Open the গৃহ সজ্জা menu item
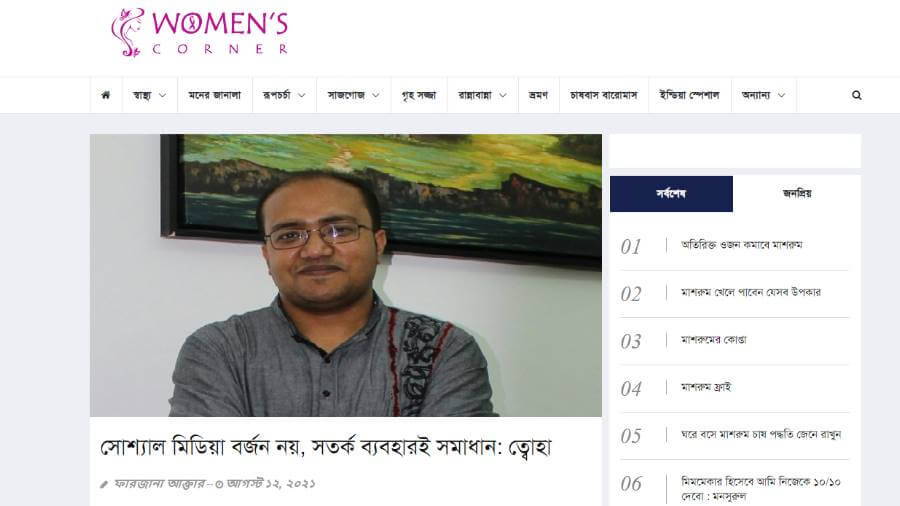 [419, 95]
